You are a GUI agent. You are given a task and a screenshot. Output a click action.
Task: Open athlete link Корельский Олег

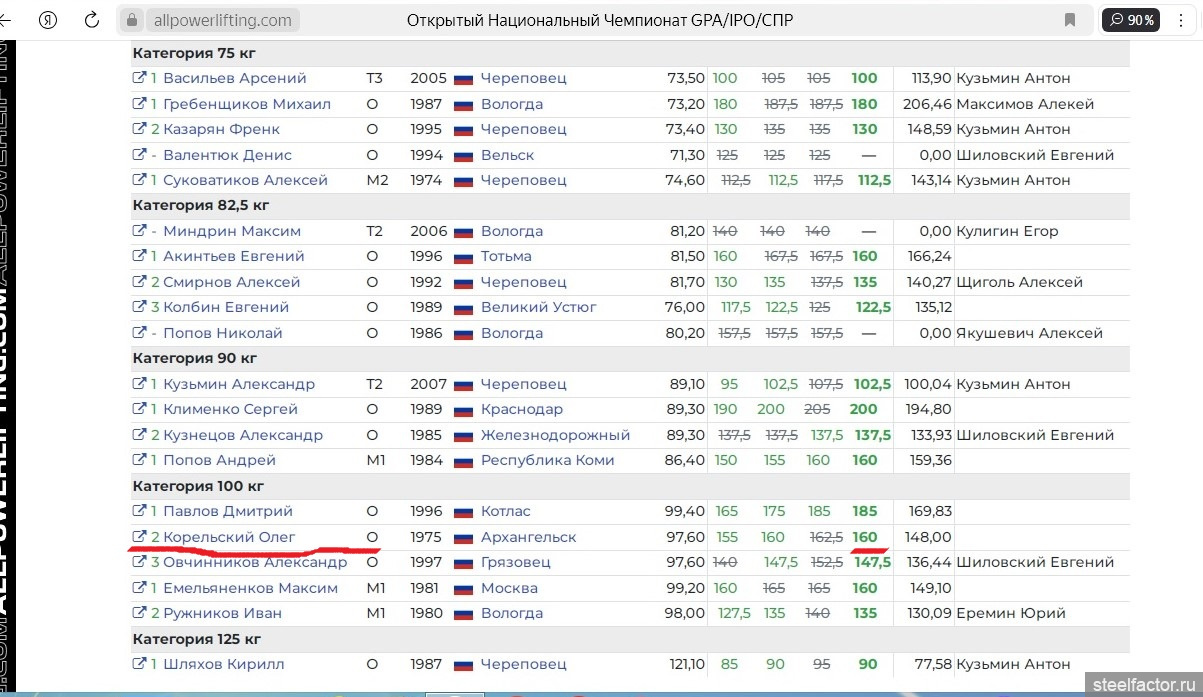(x=229, y=537)
